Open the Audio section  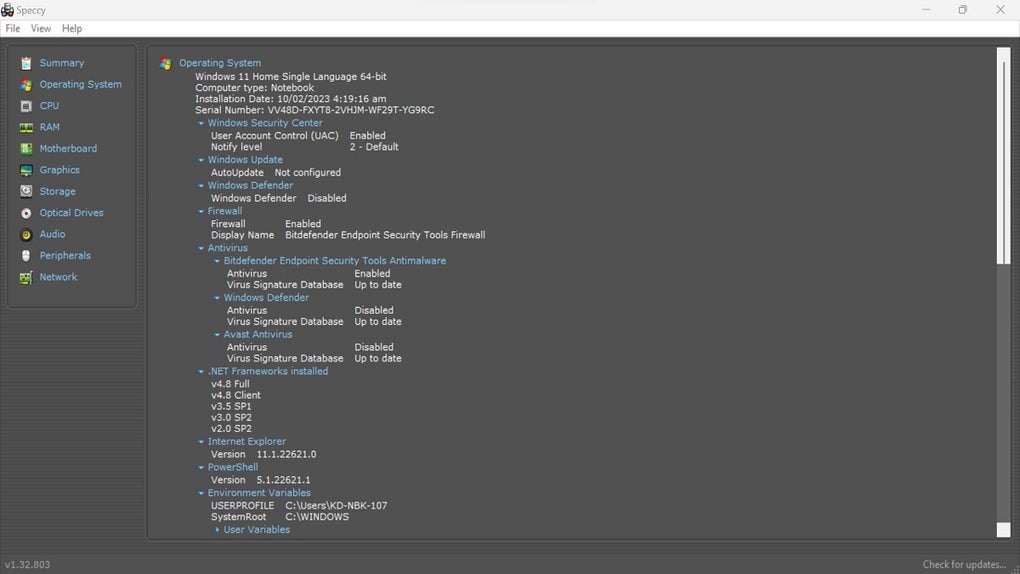[52, 234]
